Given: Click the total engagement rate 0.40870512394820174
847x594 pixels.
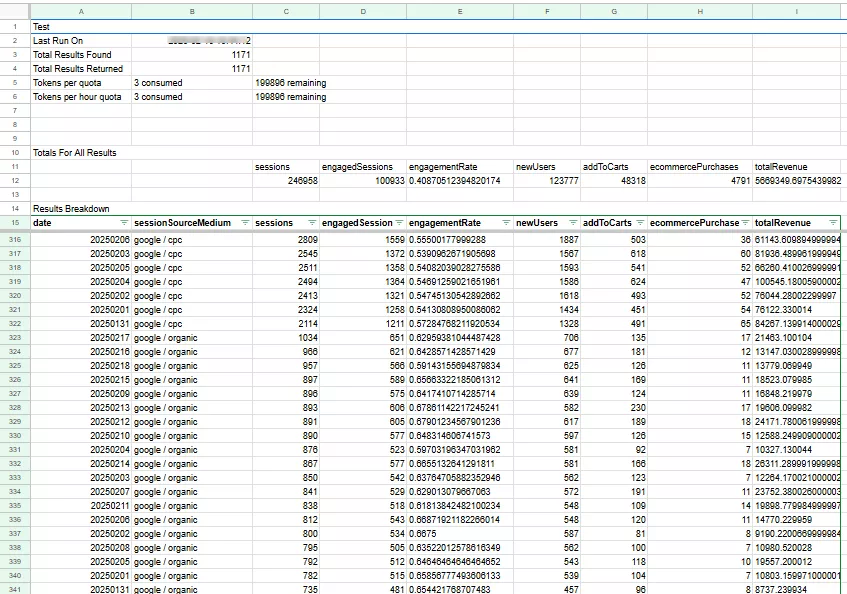Looking at the screenshot, I should coord(460,180).
